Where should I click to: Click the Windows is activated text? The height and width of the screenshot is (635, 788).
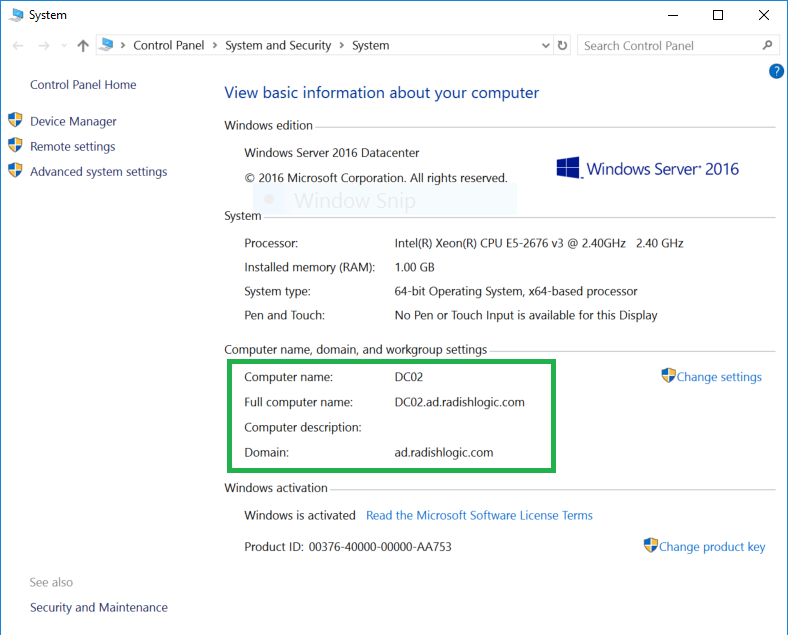pos(300,515)
